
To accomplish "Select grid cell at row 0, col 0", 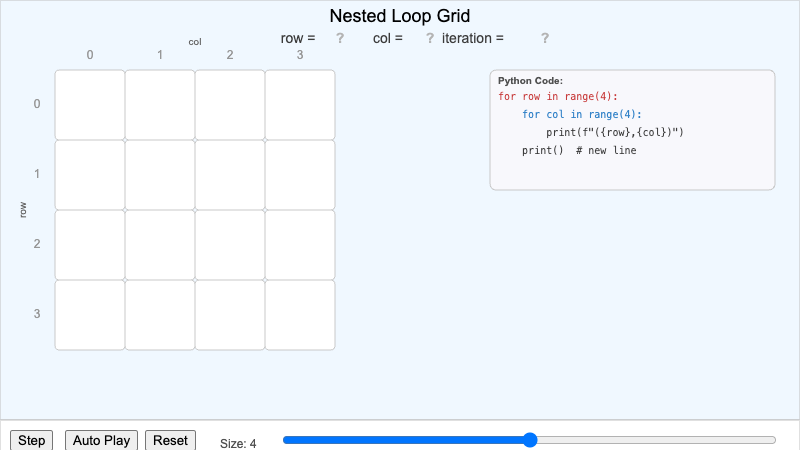I will pos(90,105).
